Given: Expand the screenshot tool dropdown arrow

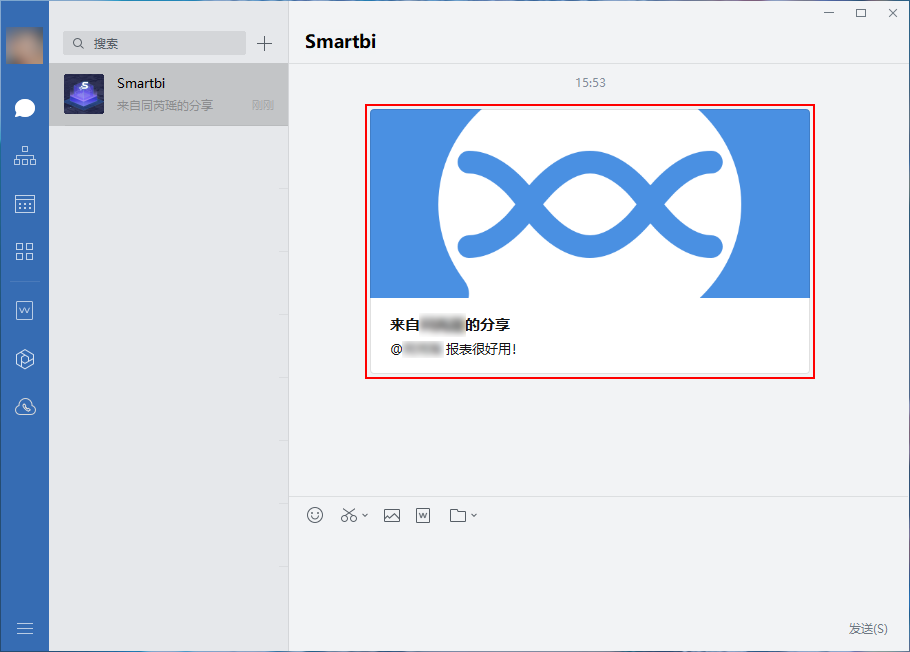Looking at the screenshot, I should click(x=365, y=515).
